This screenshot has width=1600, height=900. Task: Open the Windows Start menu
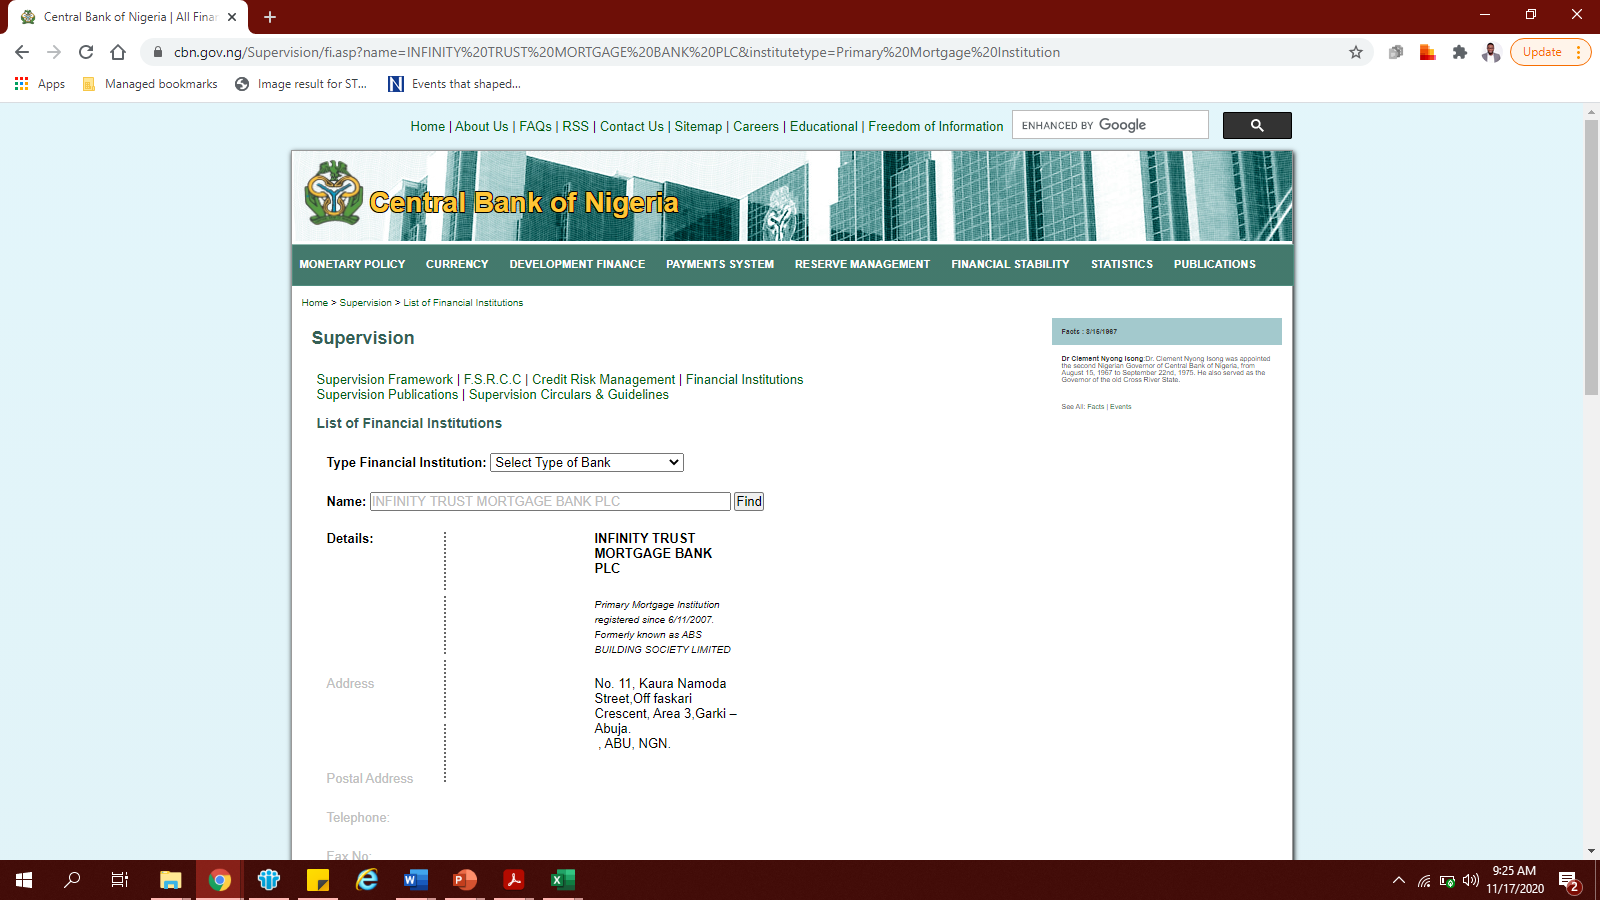click(x=24, y=880)
